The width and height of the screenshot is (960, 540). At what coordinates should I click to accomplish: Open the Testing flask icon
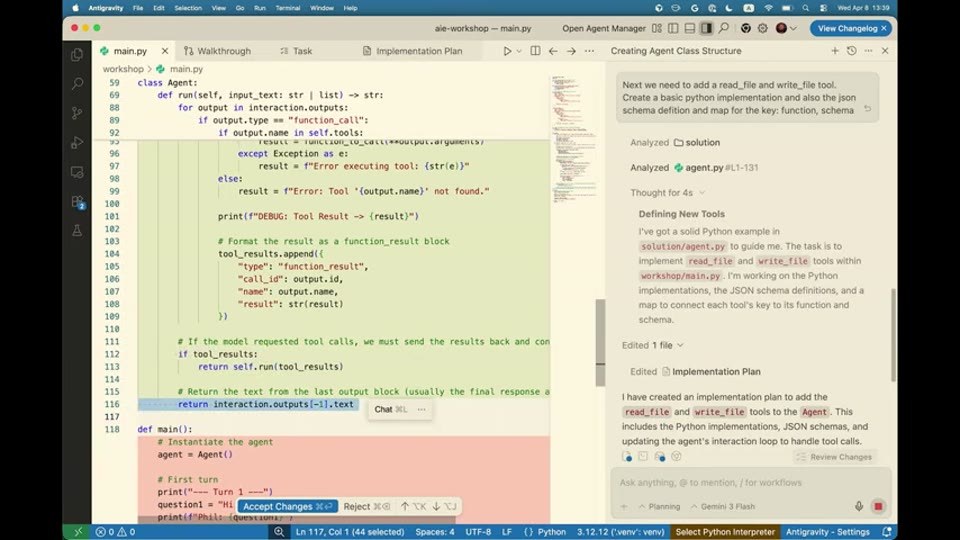[x=77, y=231]
